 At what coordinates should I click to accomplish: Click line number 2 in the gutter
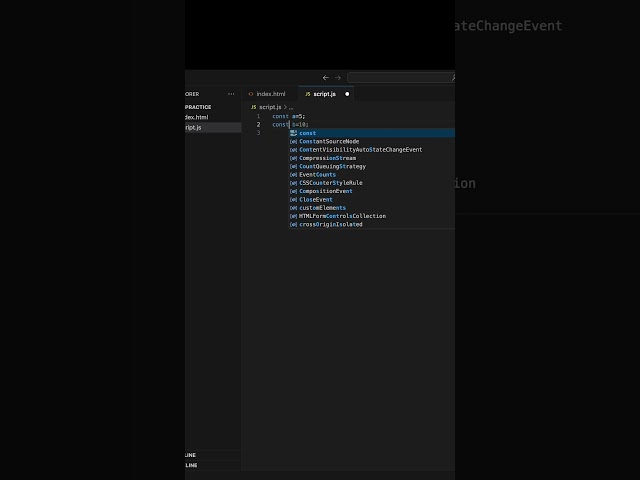[258, 124]
